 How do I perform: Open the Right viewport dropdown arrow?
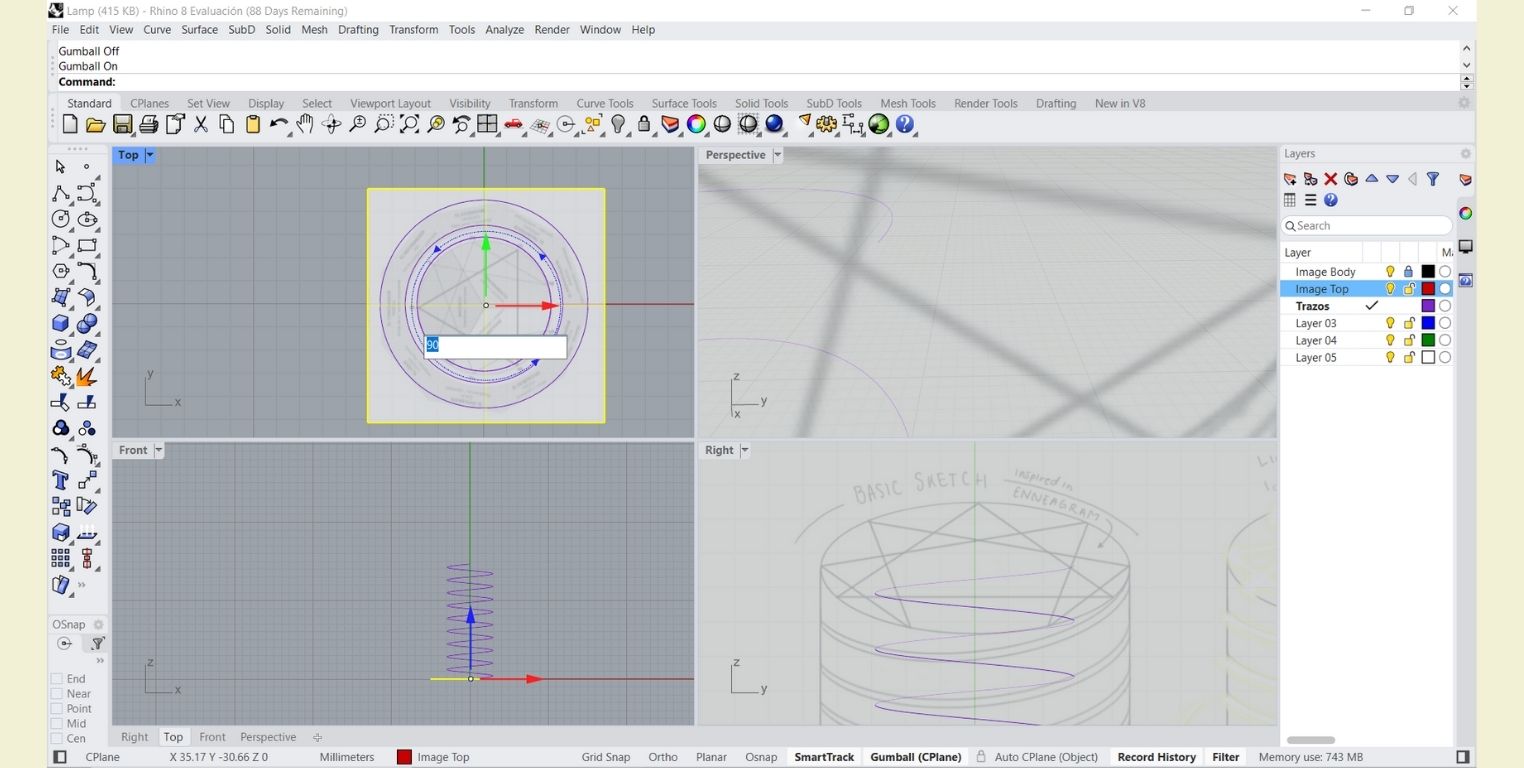(745, 450)
